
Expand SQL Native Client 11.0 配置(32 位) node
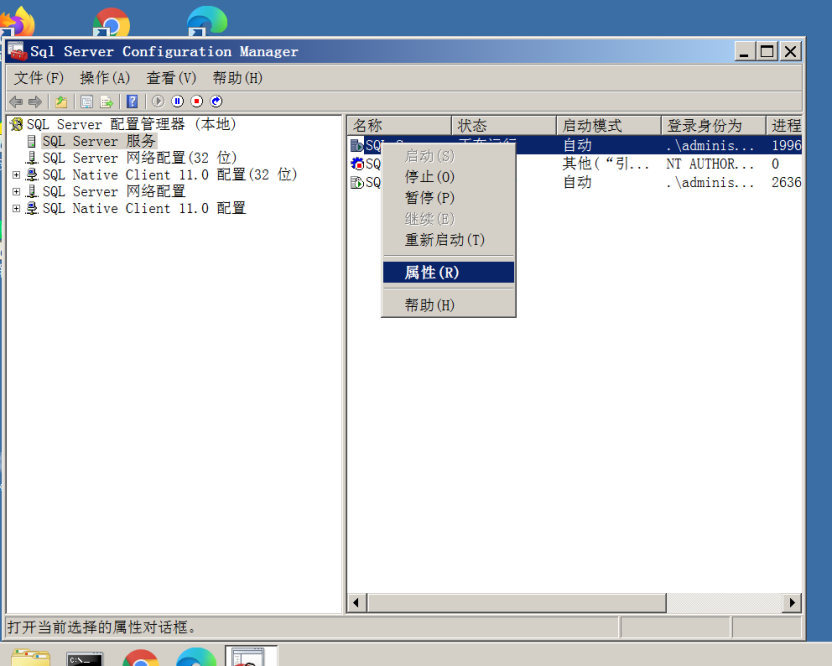(x=16, y=175)
